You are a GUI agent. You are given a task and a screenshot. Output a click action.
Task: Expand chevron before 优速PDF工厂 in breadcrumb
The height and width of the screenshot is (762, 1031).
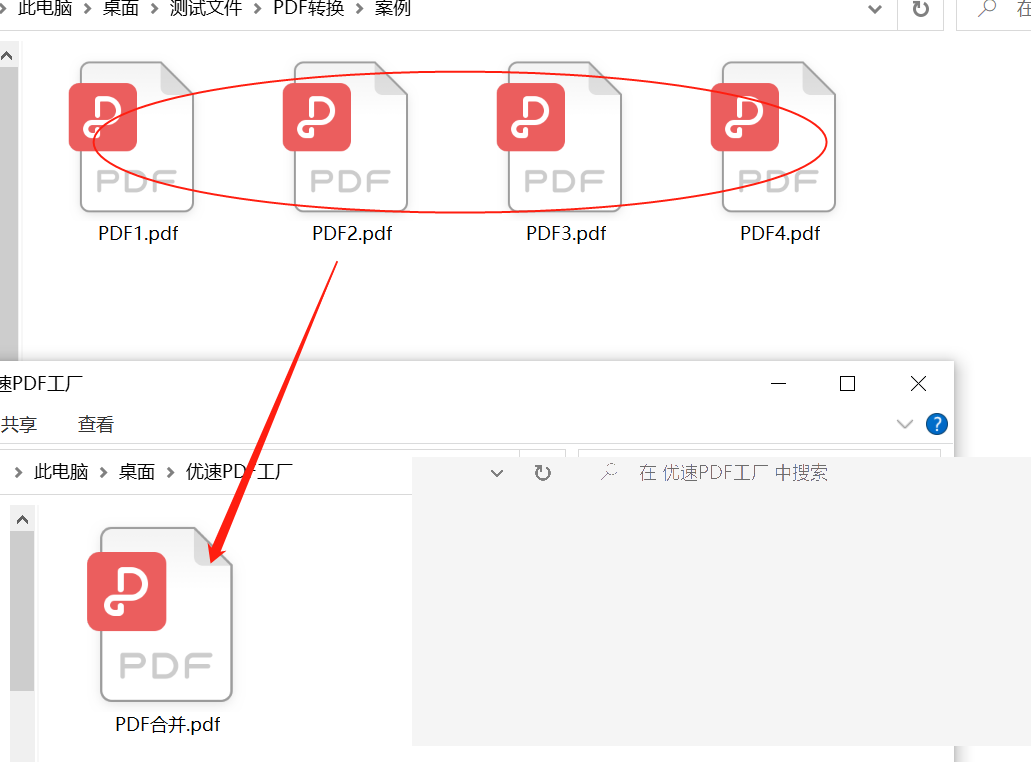pos(170,472)
